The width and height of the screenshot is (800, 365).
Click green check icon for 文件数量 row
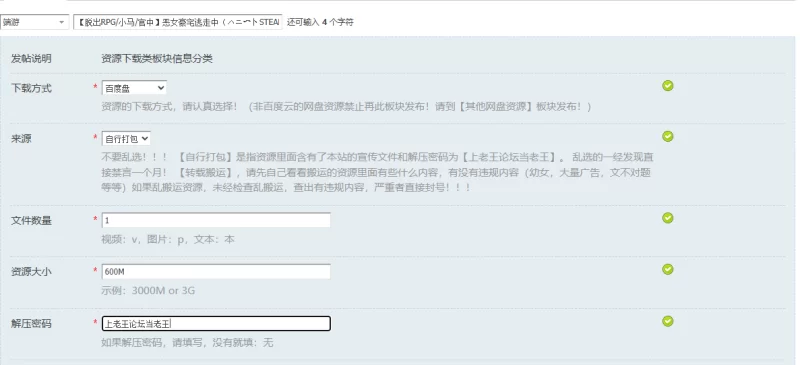[667, 218]
